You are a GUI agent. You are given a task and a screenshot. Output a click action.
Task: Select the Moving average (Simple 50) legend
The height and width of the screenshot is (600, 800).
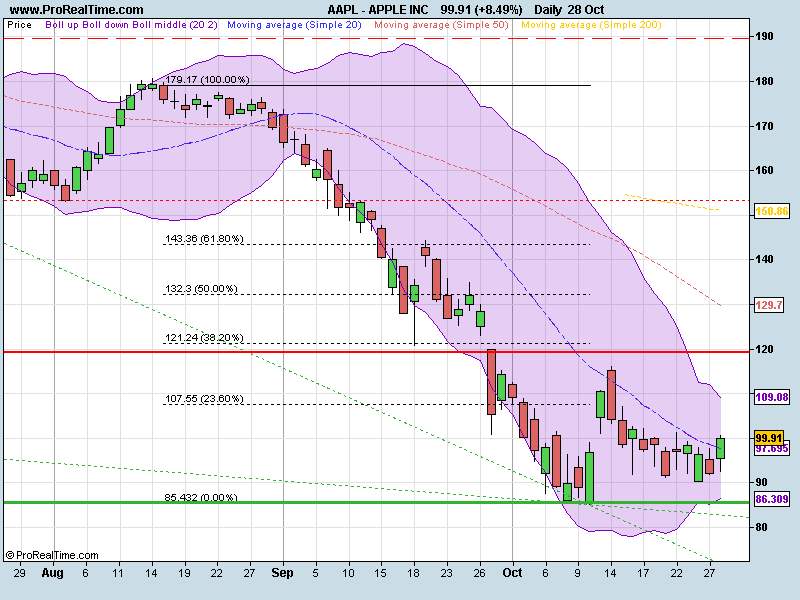coord(441,25)
